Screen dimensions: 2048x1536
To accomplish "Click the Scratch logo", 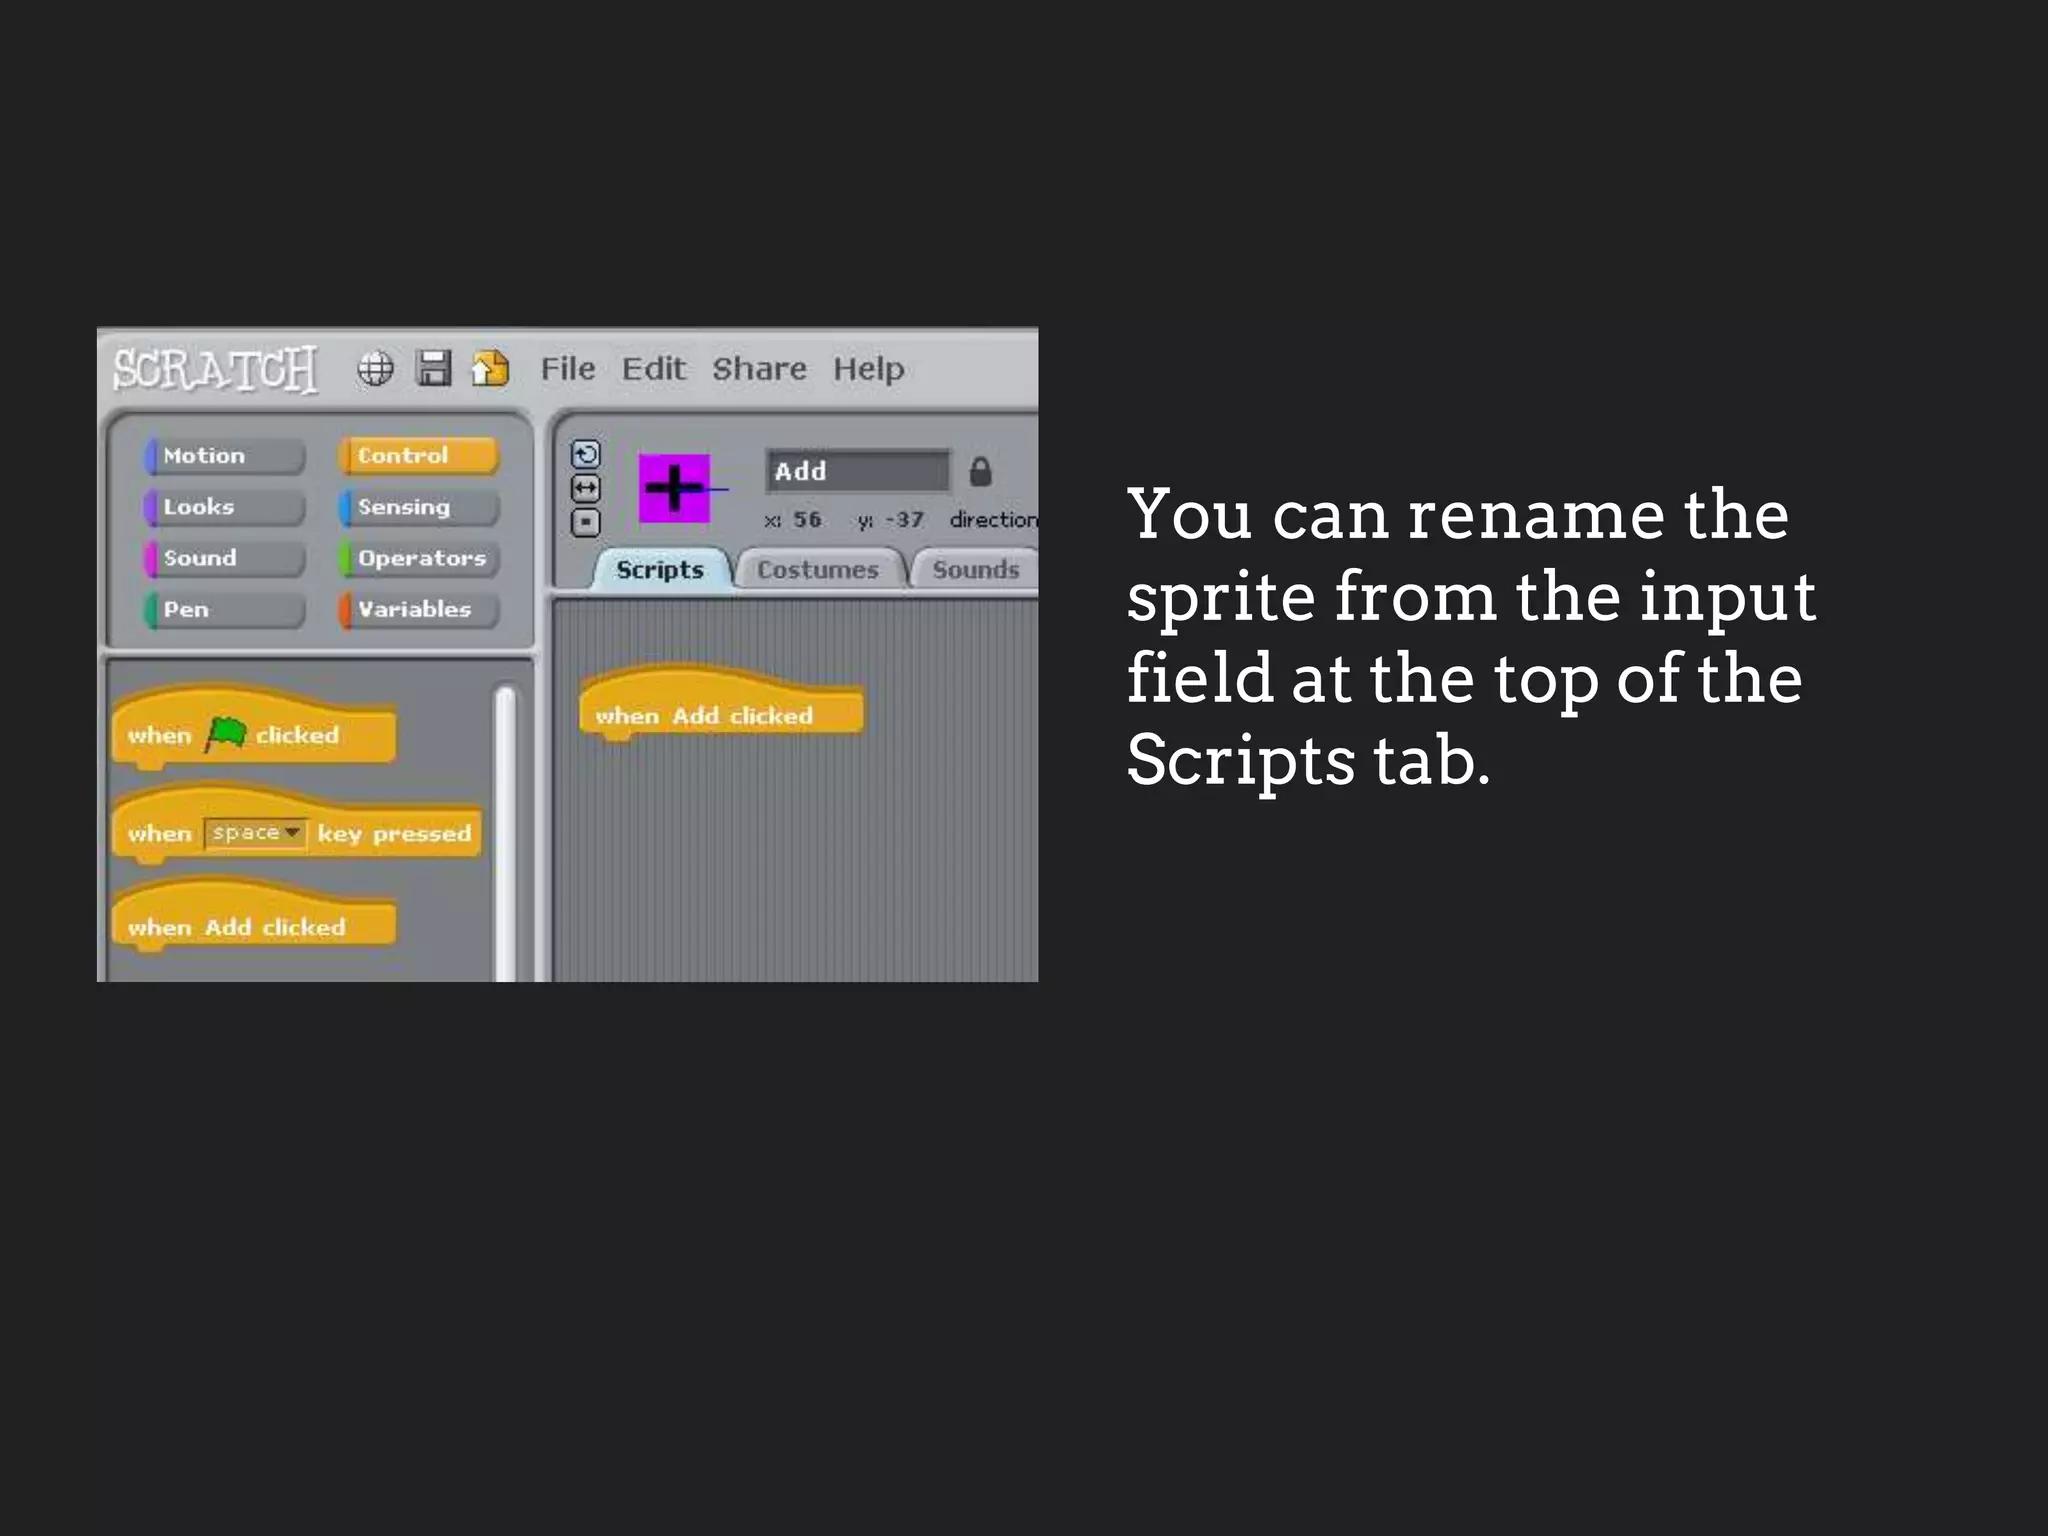I will [215, 369].
